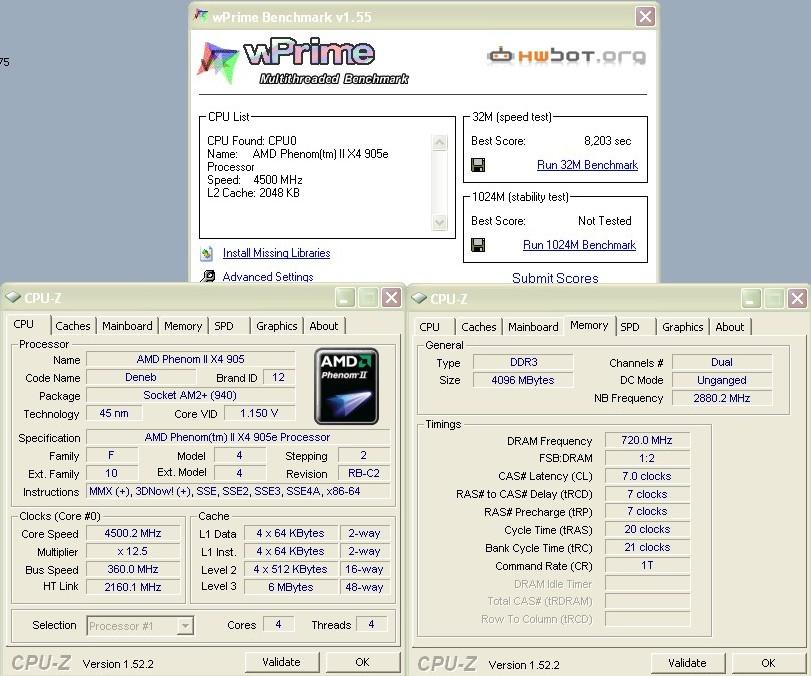This screenshot has width=811, height=676.
Task: Click the Code Name value Deneb
Action: pos(141,377)
